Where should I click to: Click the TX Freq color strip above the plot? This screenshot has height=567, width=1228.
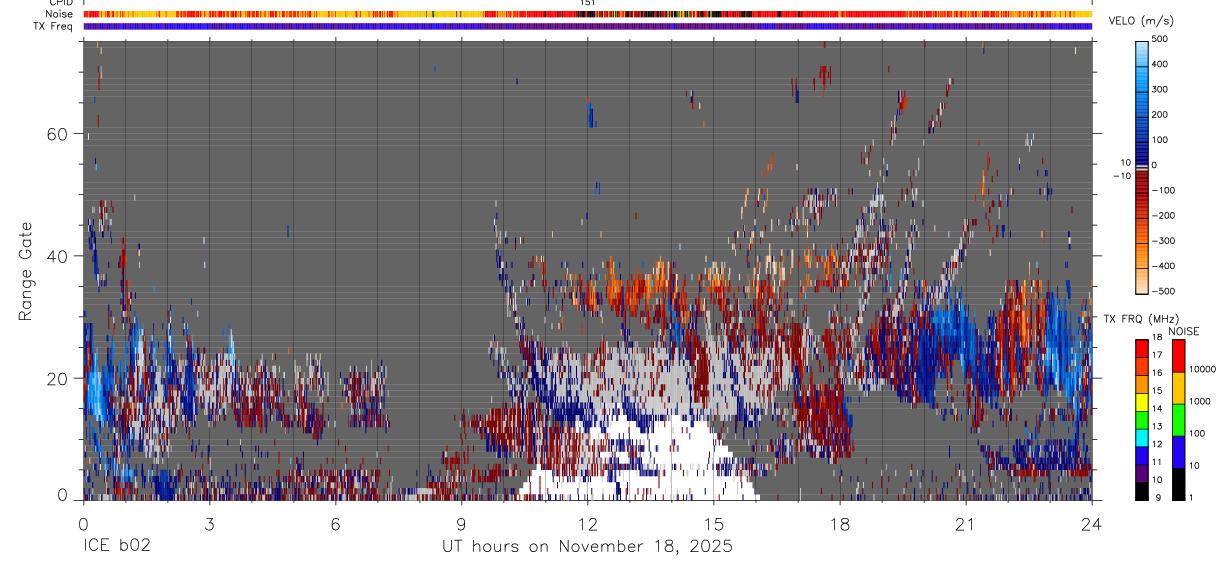pyautogui.click(x=588, y=26)
